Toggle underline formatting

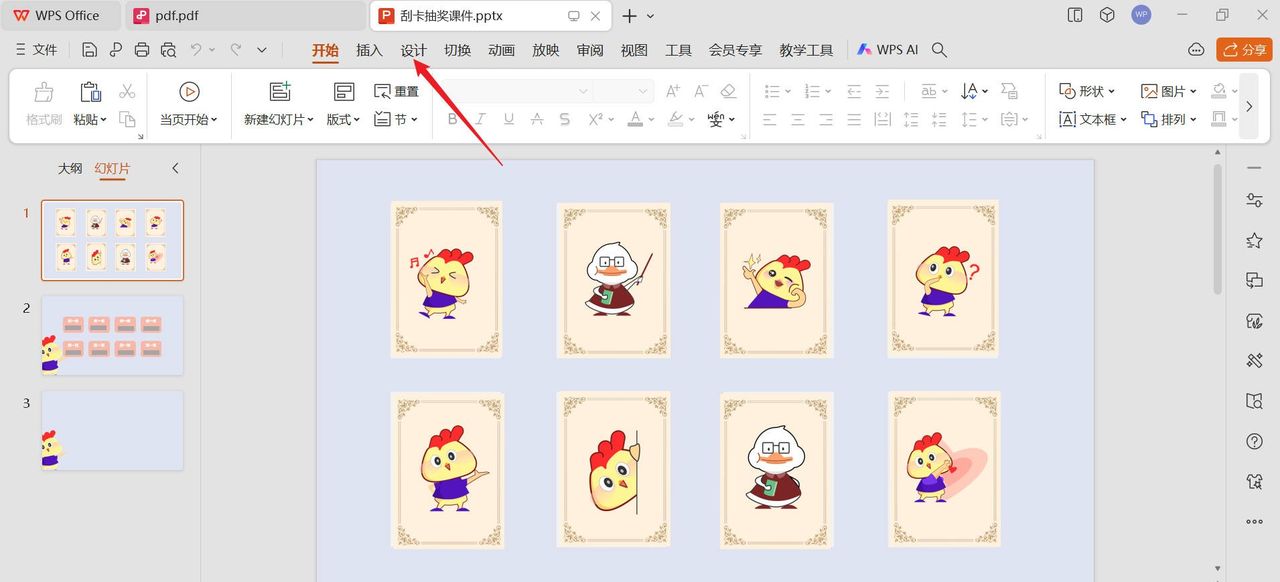click(x=509, y=119)
